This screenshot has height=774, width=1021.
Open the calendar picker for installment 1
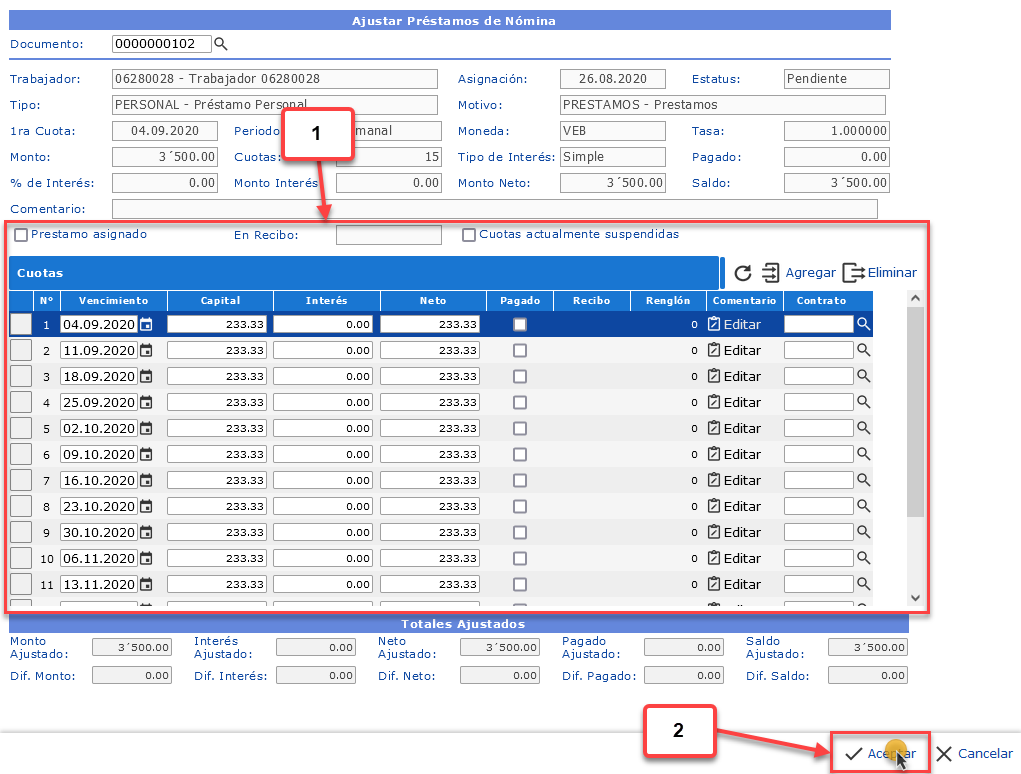click(146, 325)
